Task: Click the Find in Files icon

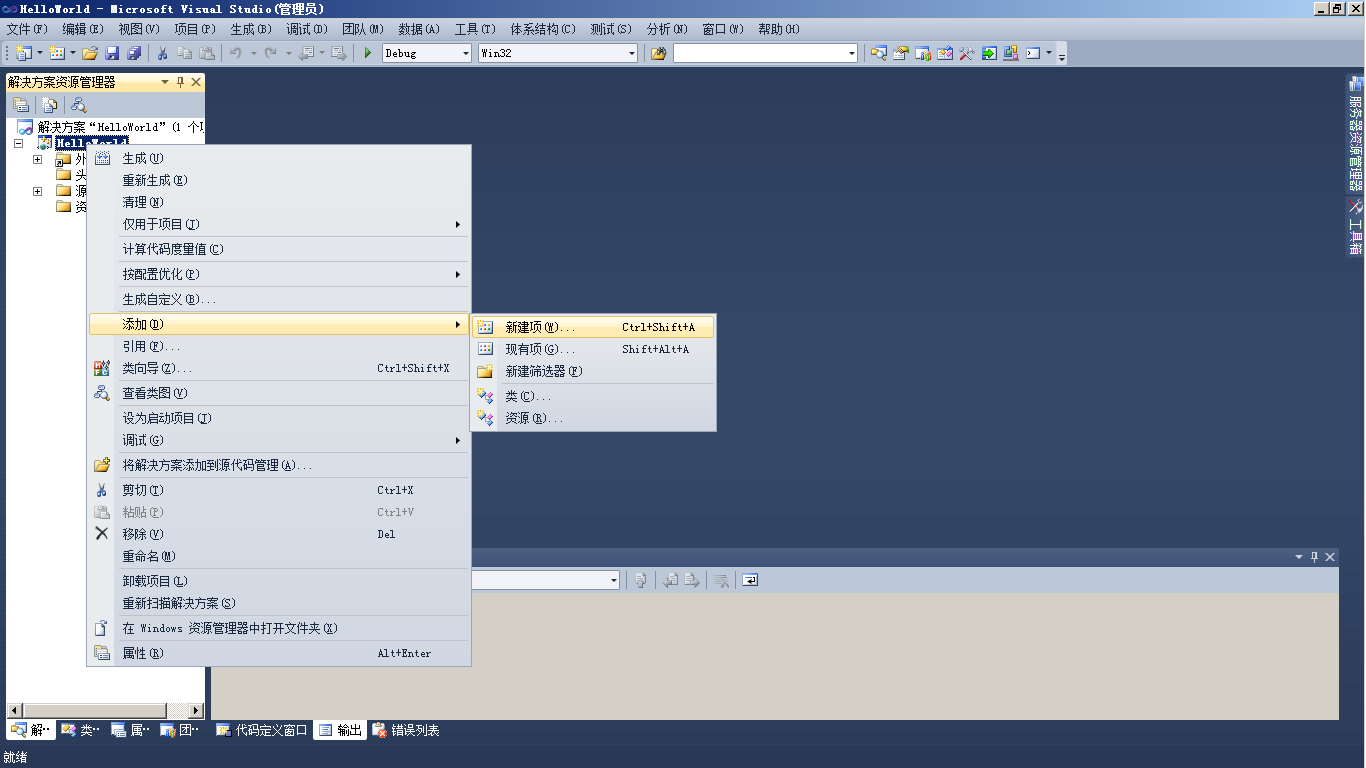Action: coord(658,53)
